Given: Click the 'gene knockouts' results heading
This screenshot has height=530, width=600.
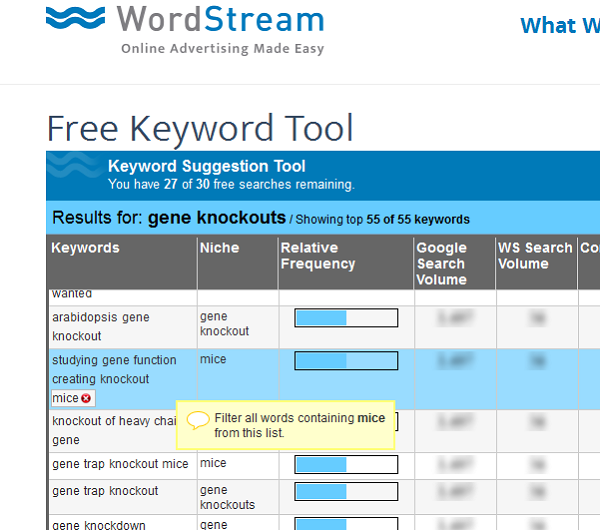Looking at the screenshot, I should [x=217, y=218].
